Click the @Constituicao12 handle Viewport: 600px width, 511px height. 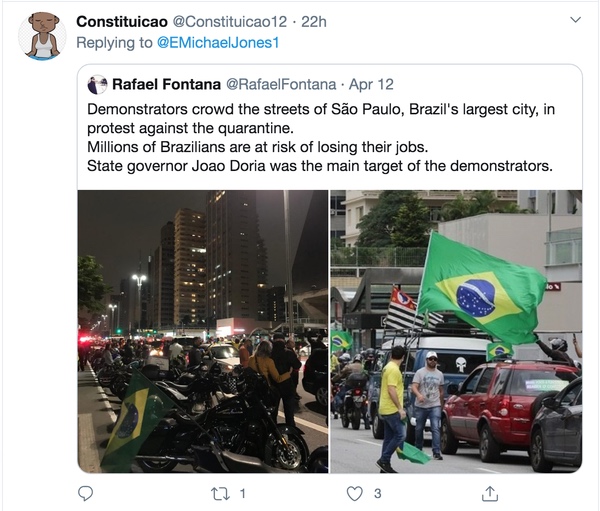(230, 22)
